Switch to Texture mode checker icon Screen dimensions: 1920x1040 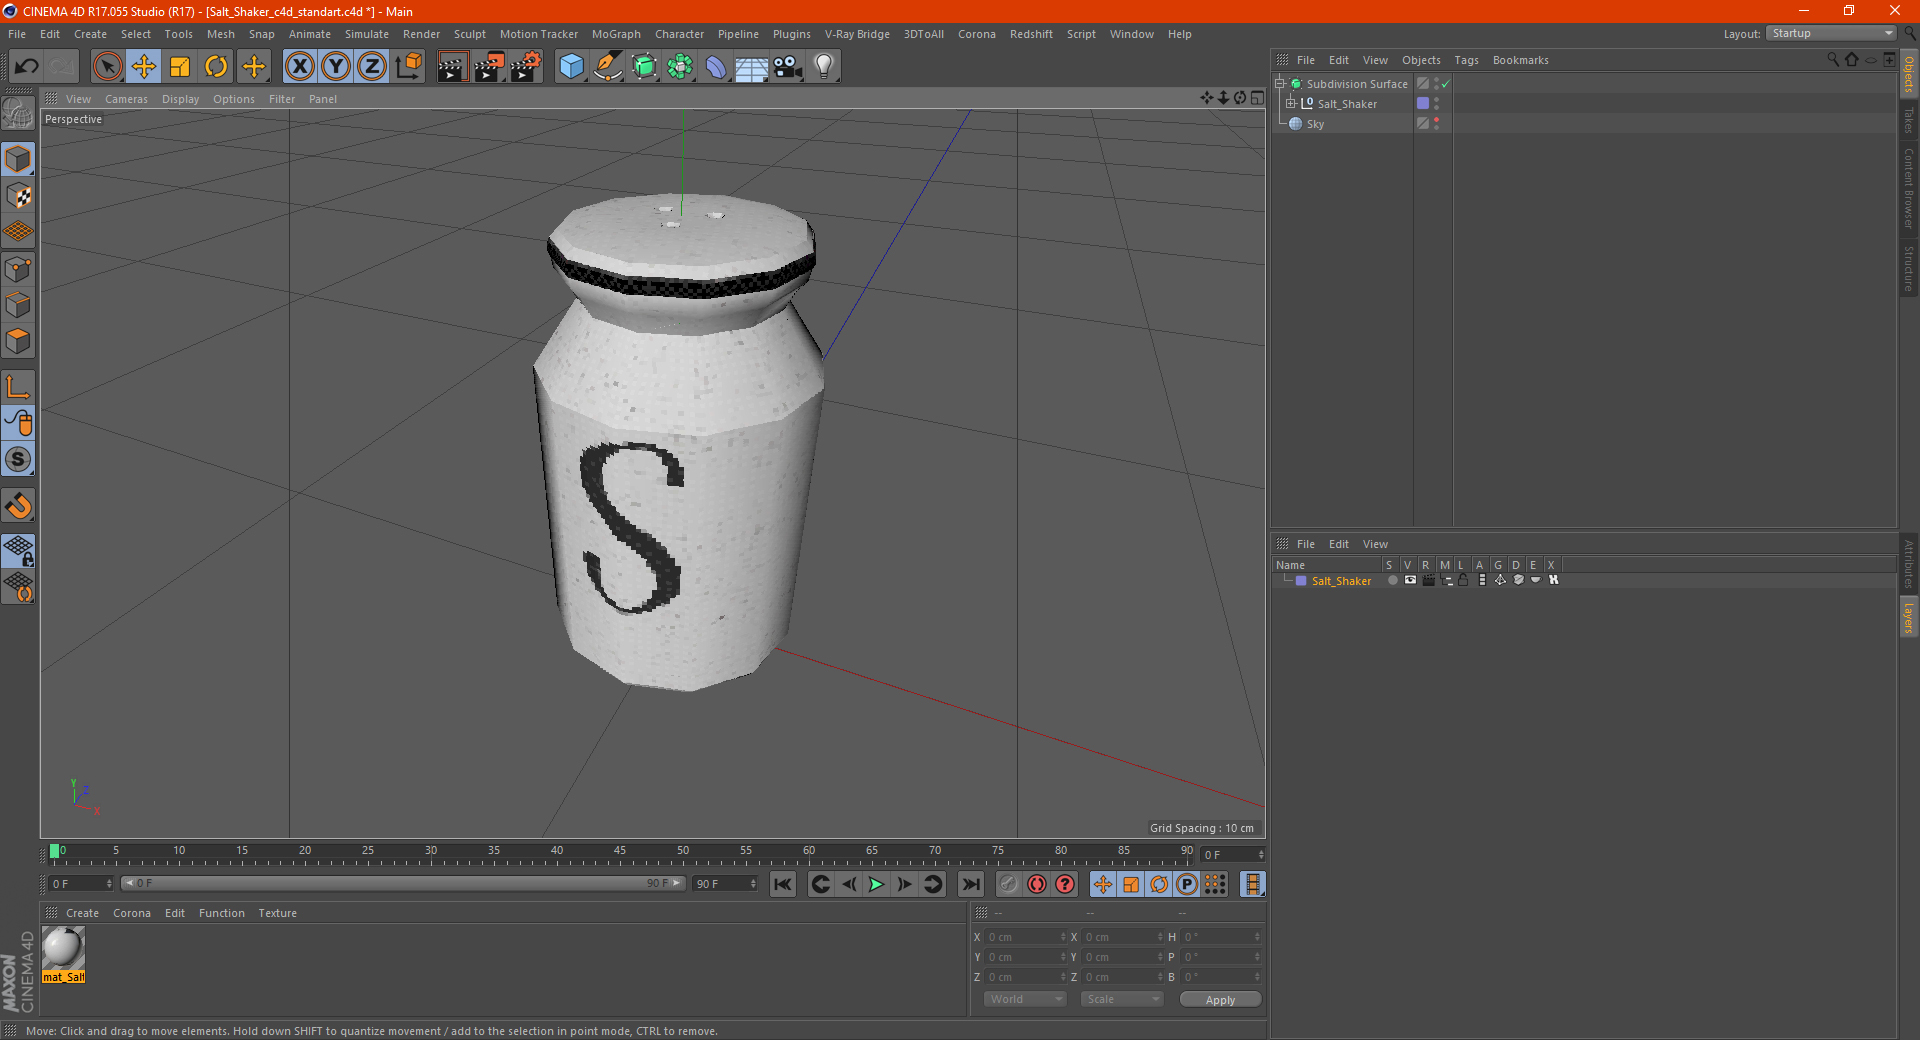18,196
